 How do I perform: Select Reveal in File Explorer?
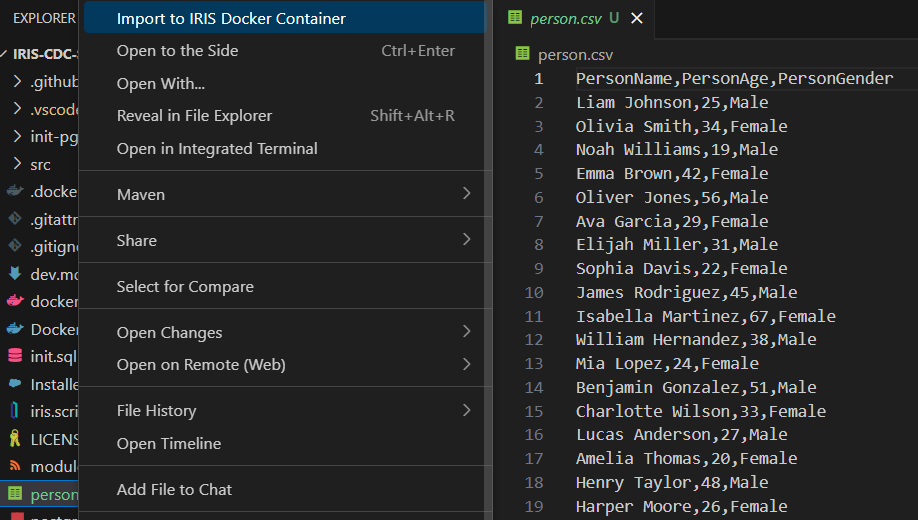coord(194,116)
